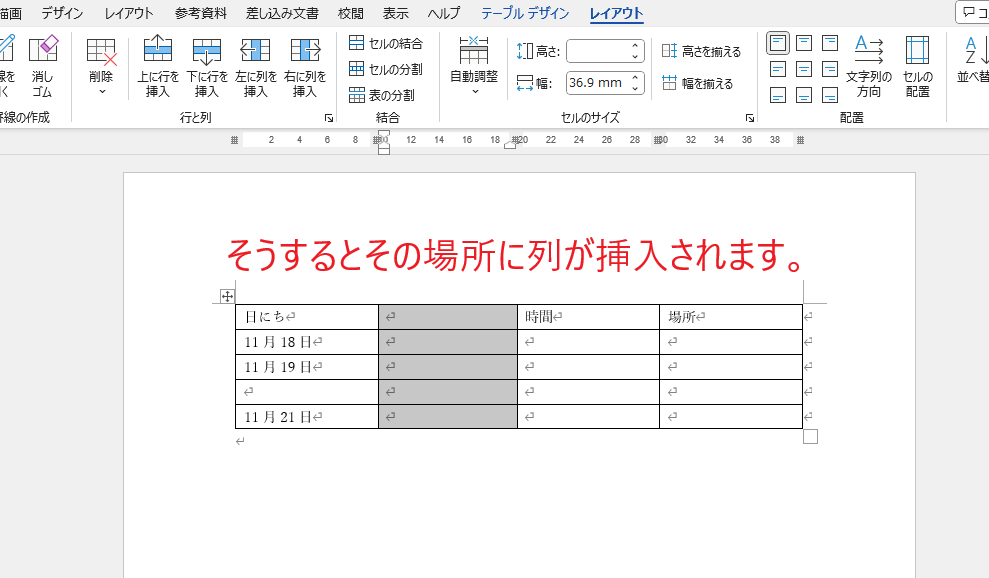Split table (表の分割)
The image size is (989, 578).
pos(382,95)
